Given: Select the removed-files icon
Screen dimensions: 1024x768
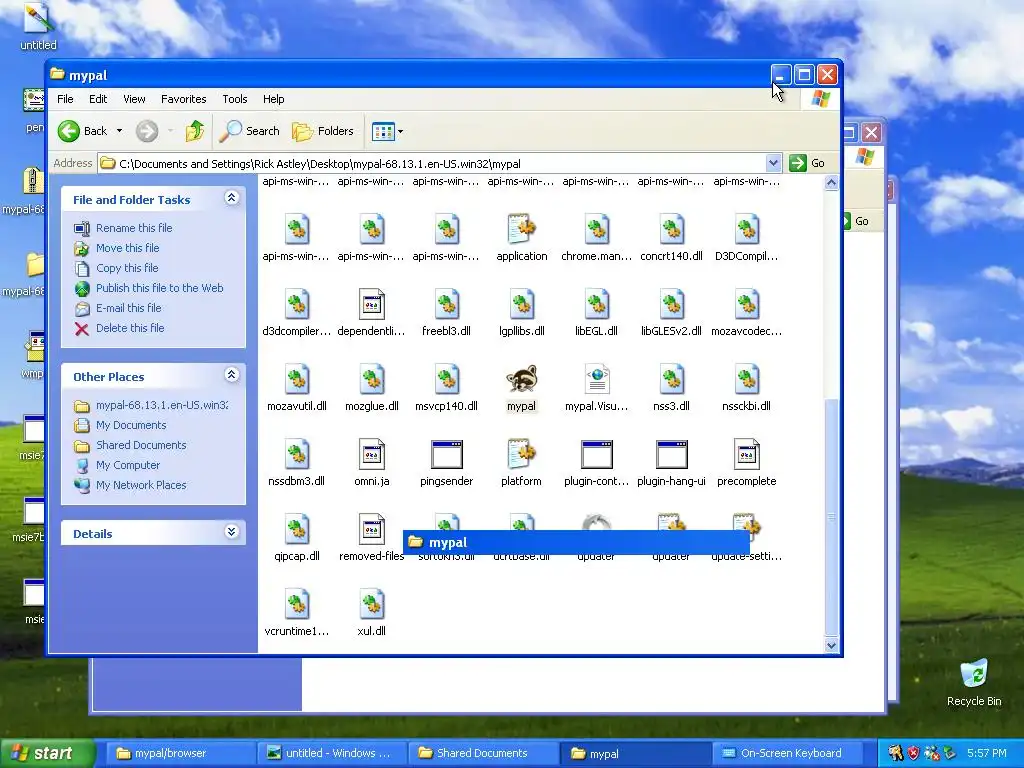Looking at the screenshot, I should 372,530.
